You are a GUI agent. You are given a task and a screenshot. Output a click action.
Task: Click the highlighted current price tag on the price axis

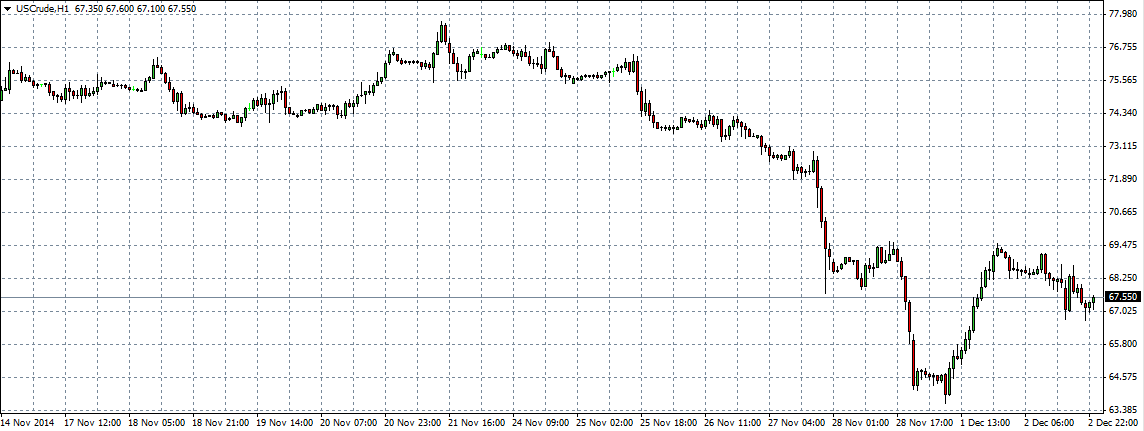pos(1123,297)
